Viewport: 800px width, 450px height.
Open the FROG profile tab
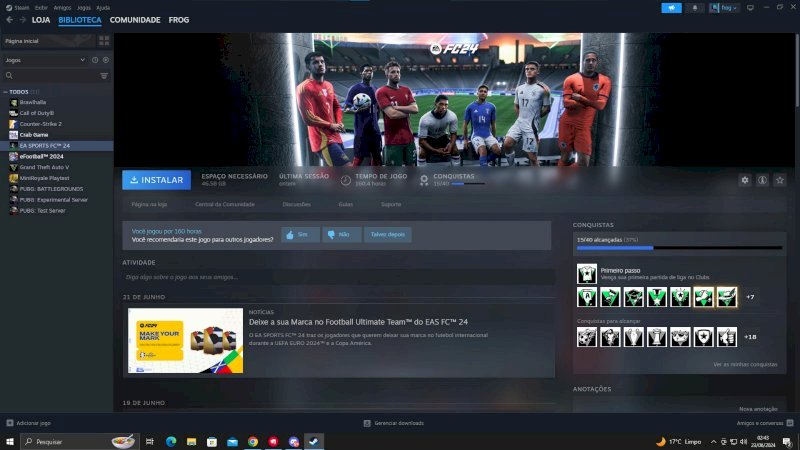click(179, 20)
